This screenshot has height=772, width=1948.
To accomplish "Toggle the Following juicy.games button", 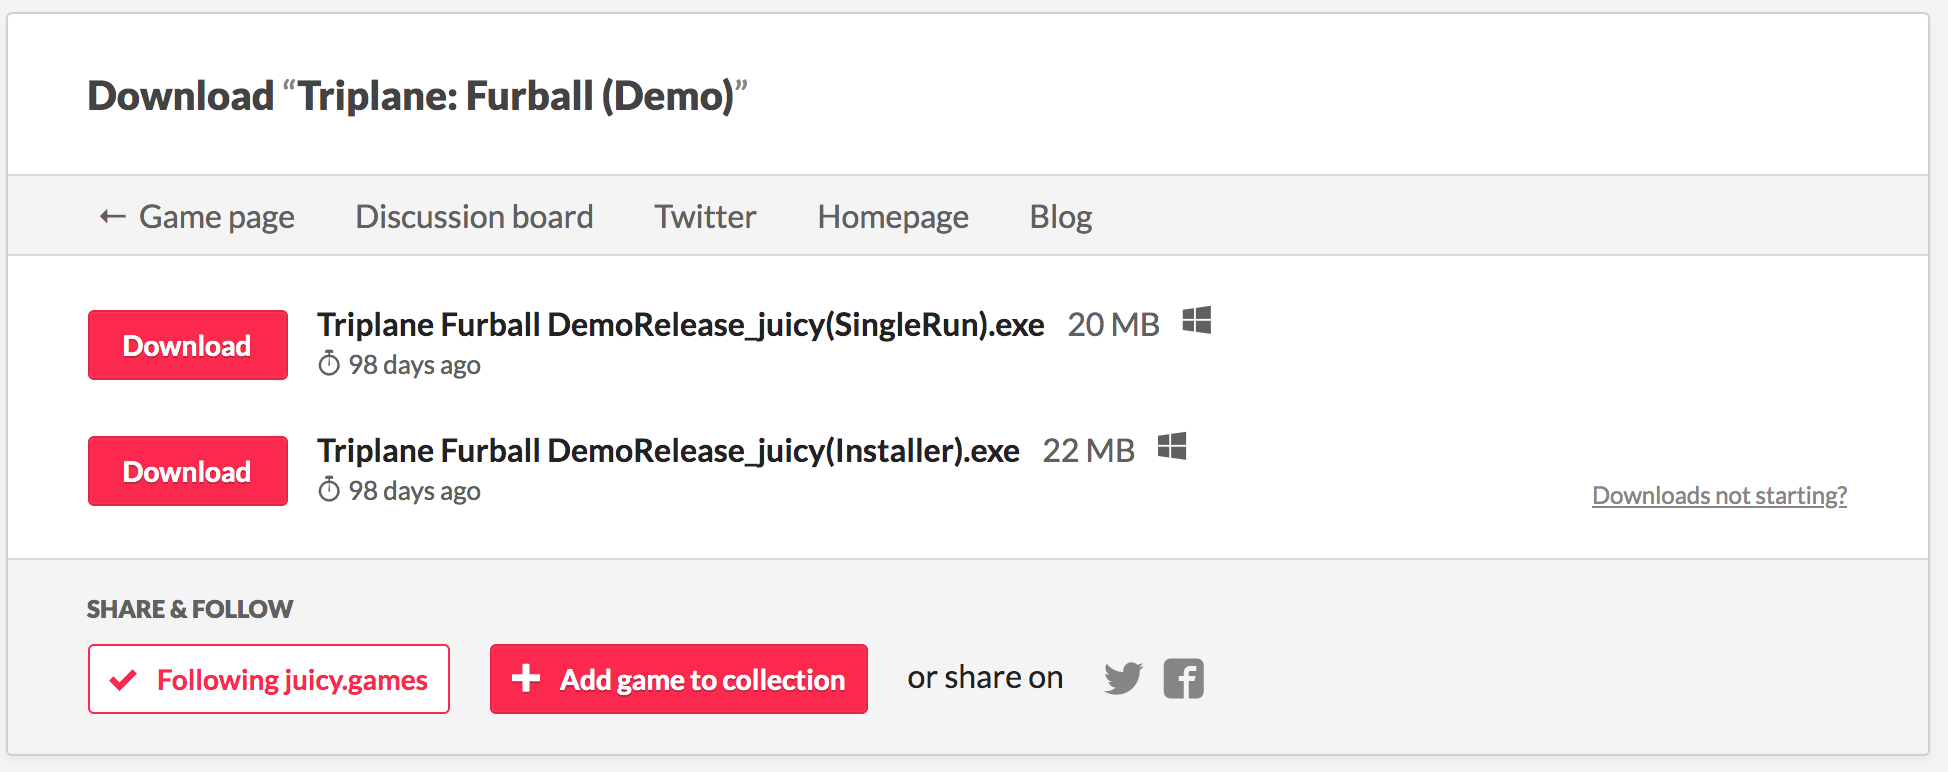I will (x=269, y=679).
